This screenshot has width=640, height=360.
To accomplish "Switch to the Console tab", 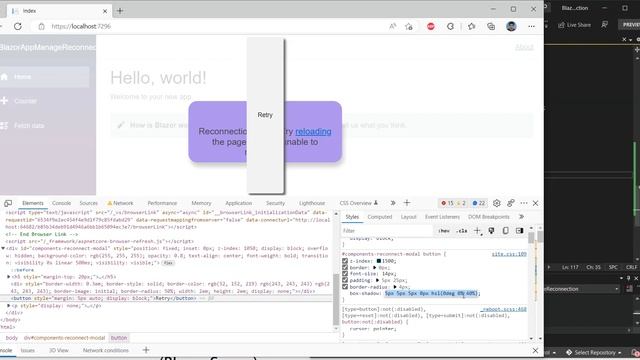I will pyautogui.click(x=61, y=203).
